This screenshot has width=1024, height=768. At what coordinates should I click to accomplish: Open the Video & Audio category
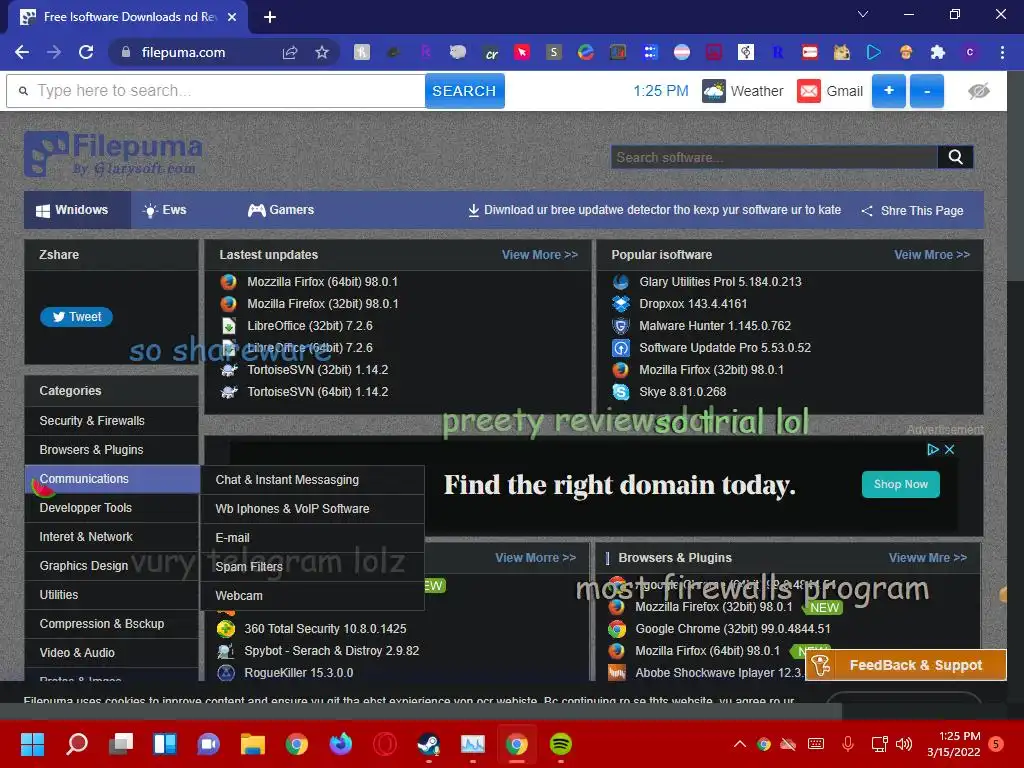(112, 652)
